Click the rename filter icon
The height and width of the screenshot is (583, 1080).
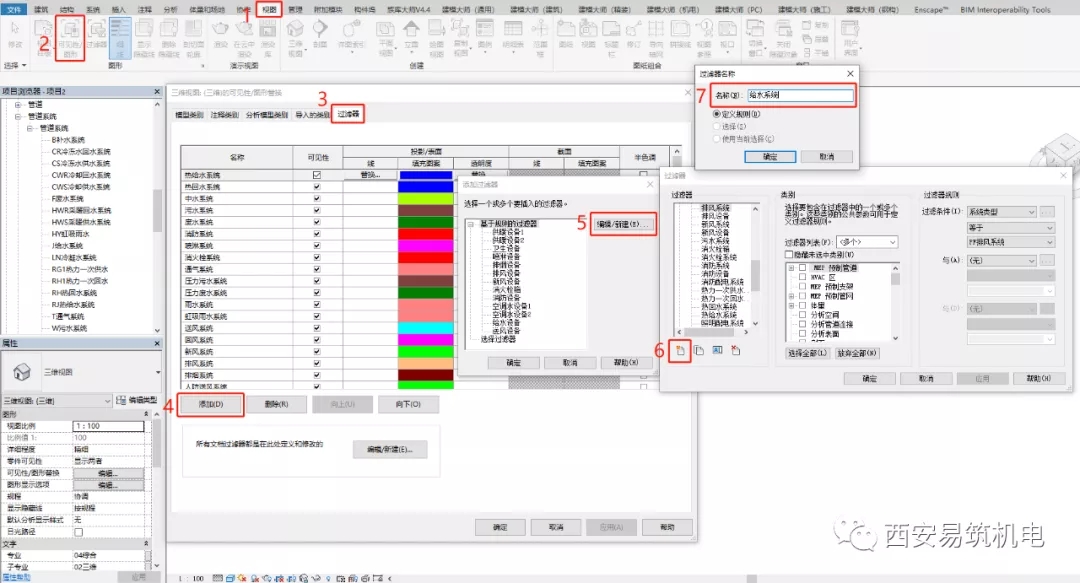717,351
